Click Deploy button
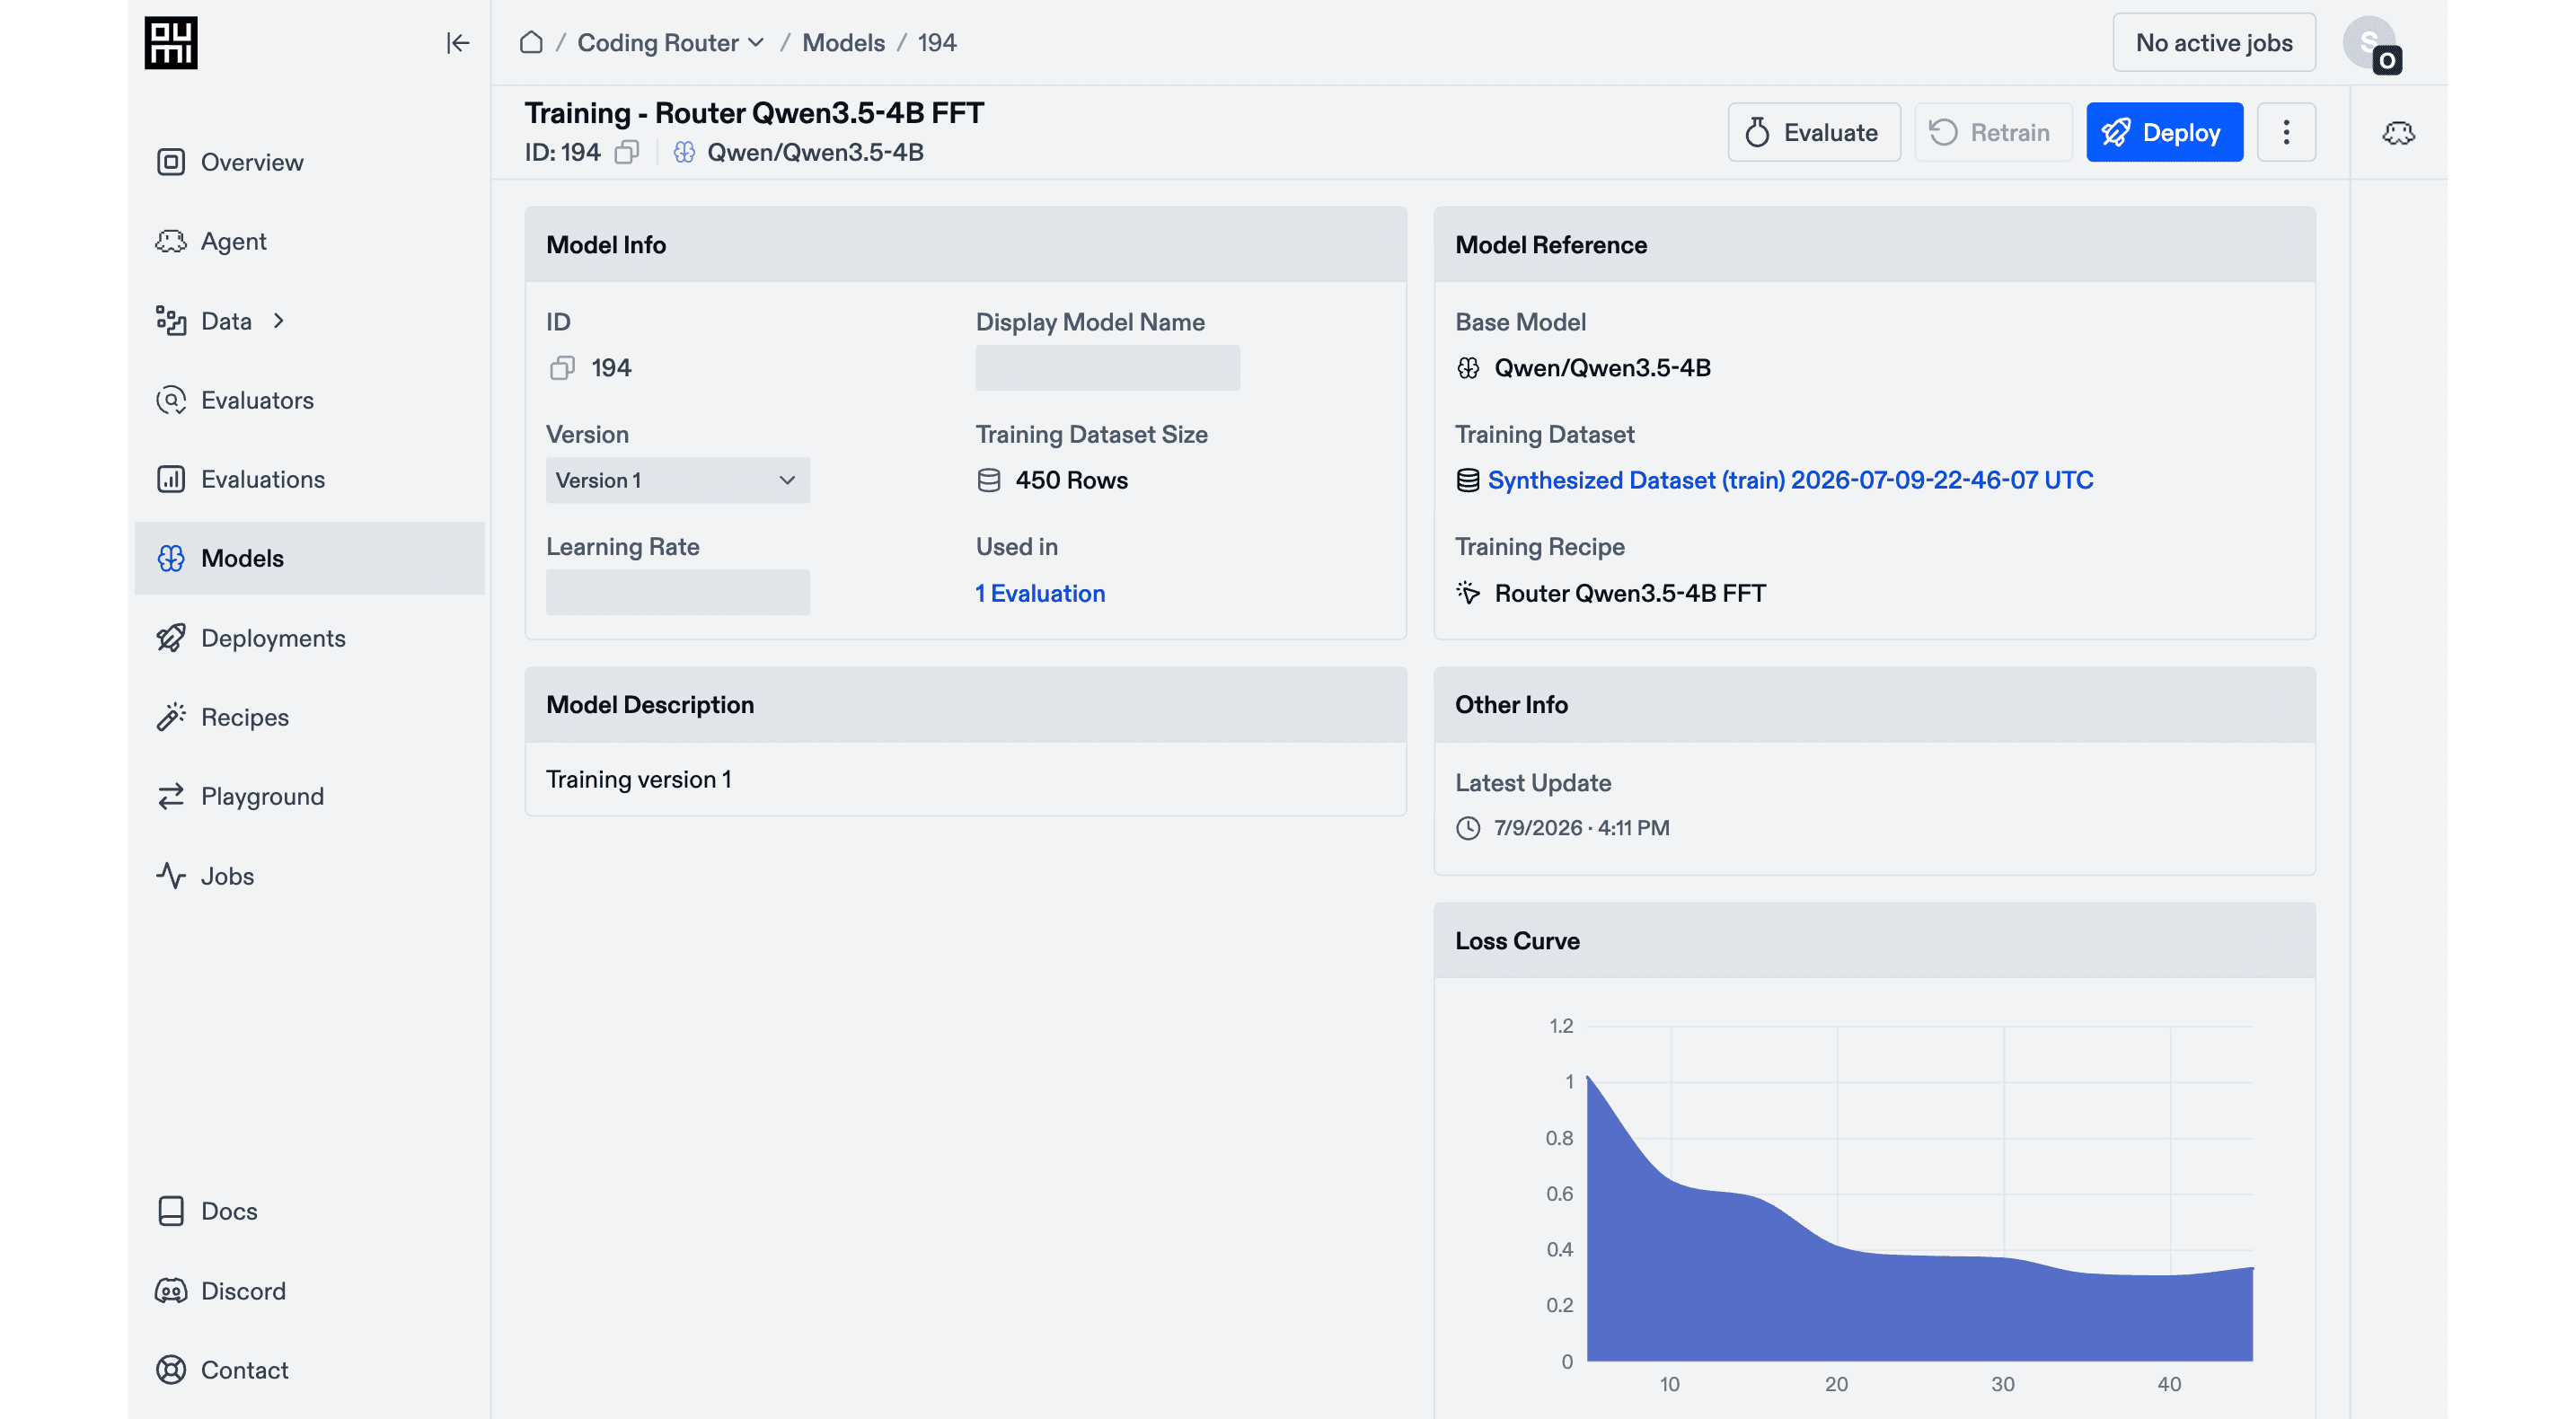Screen dimensions: 2576x1419 pos(2164,132)
